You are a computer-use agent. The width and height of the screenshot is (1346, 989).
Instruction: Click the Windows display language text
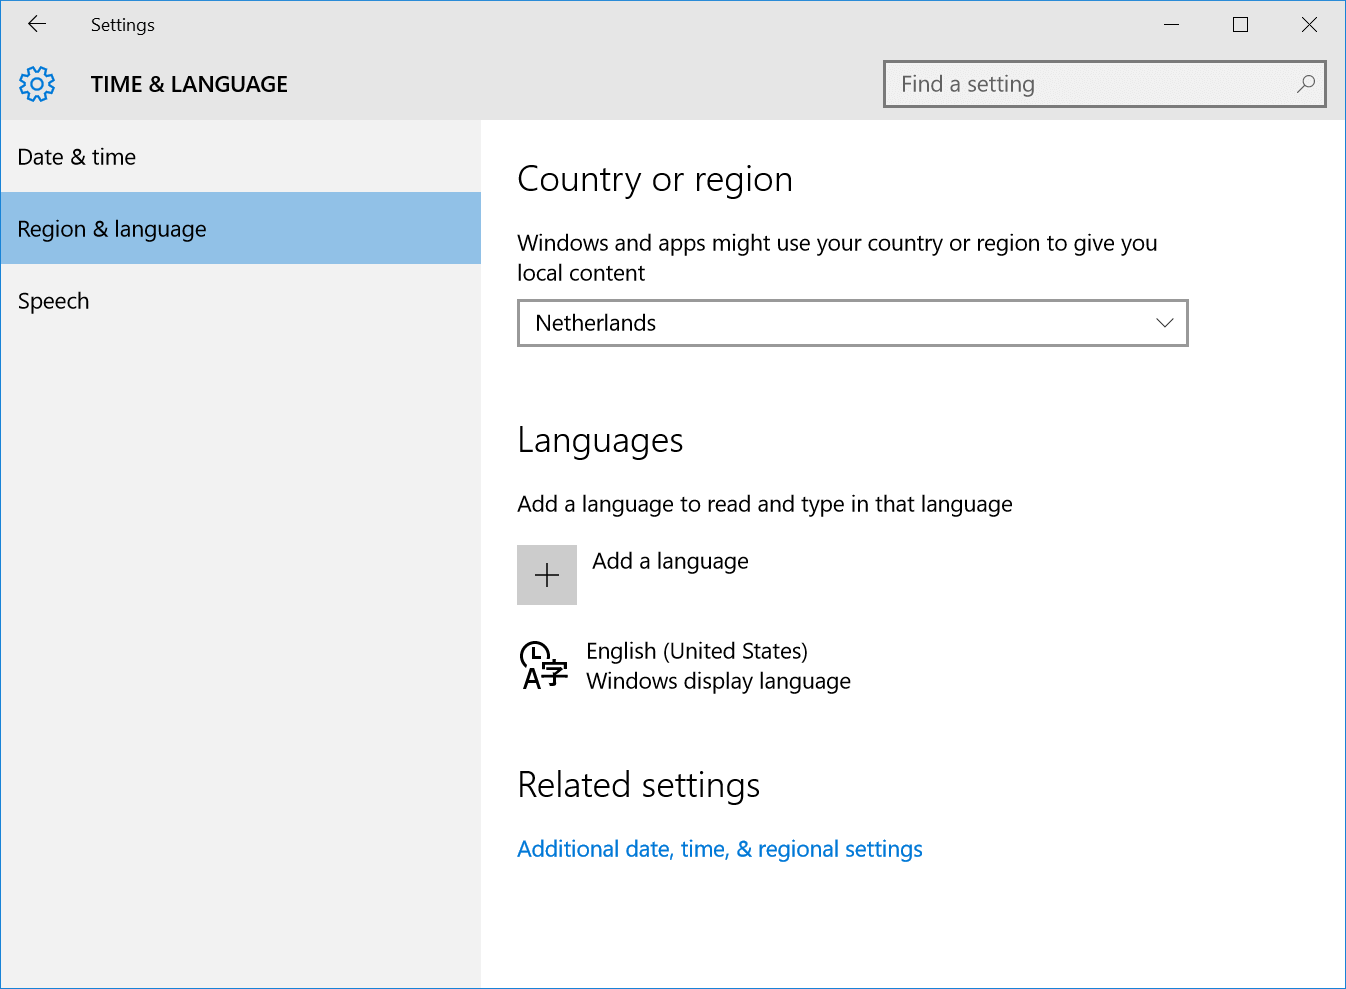[x=718, y=681]
